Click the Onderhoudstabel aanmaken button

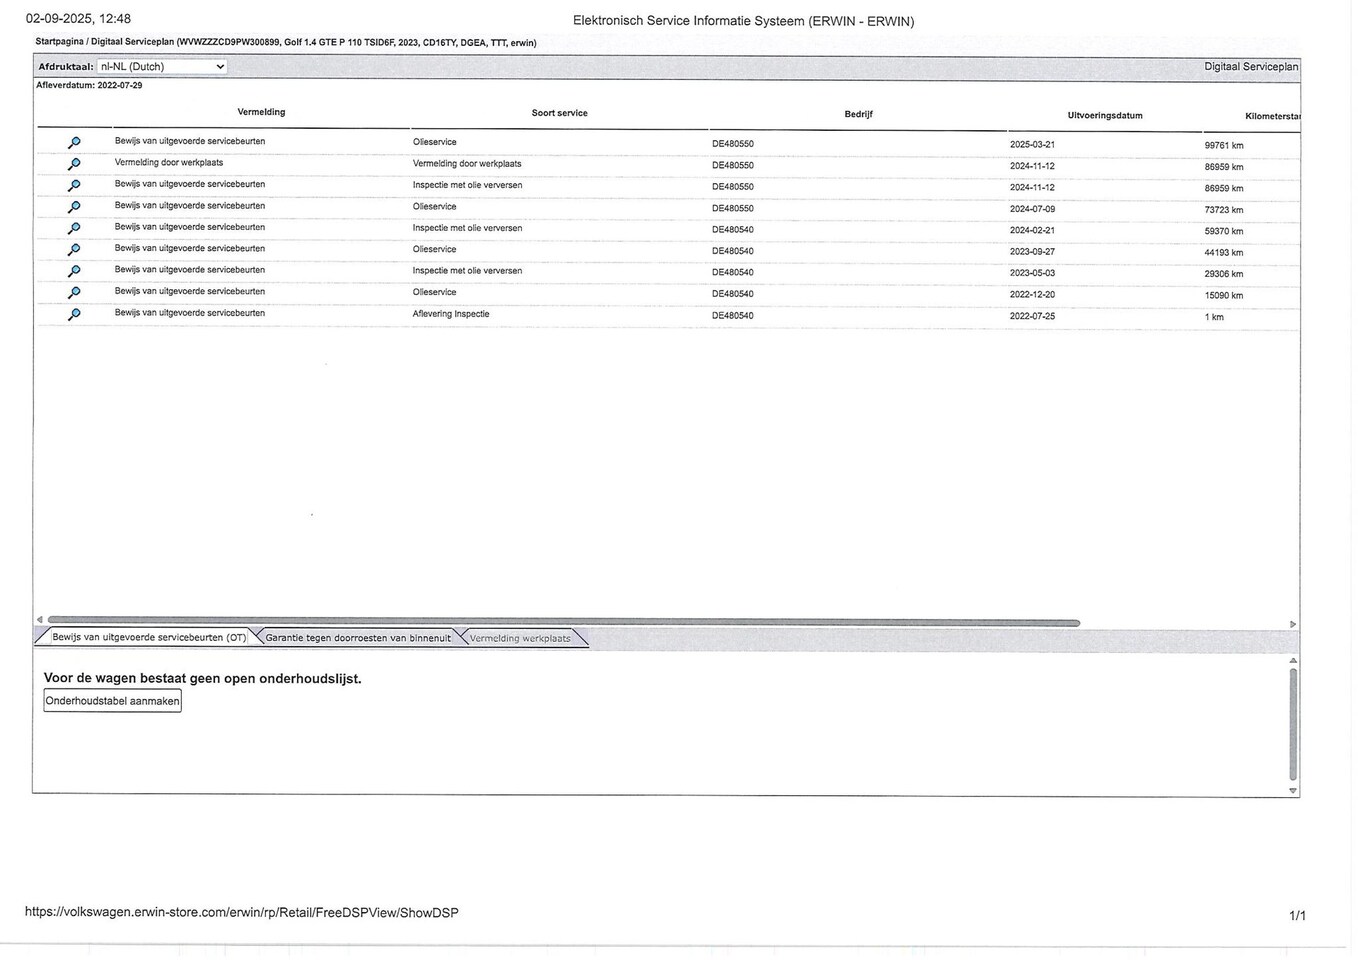tap(113, 701)
